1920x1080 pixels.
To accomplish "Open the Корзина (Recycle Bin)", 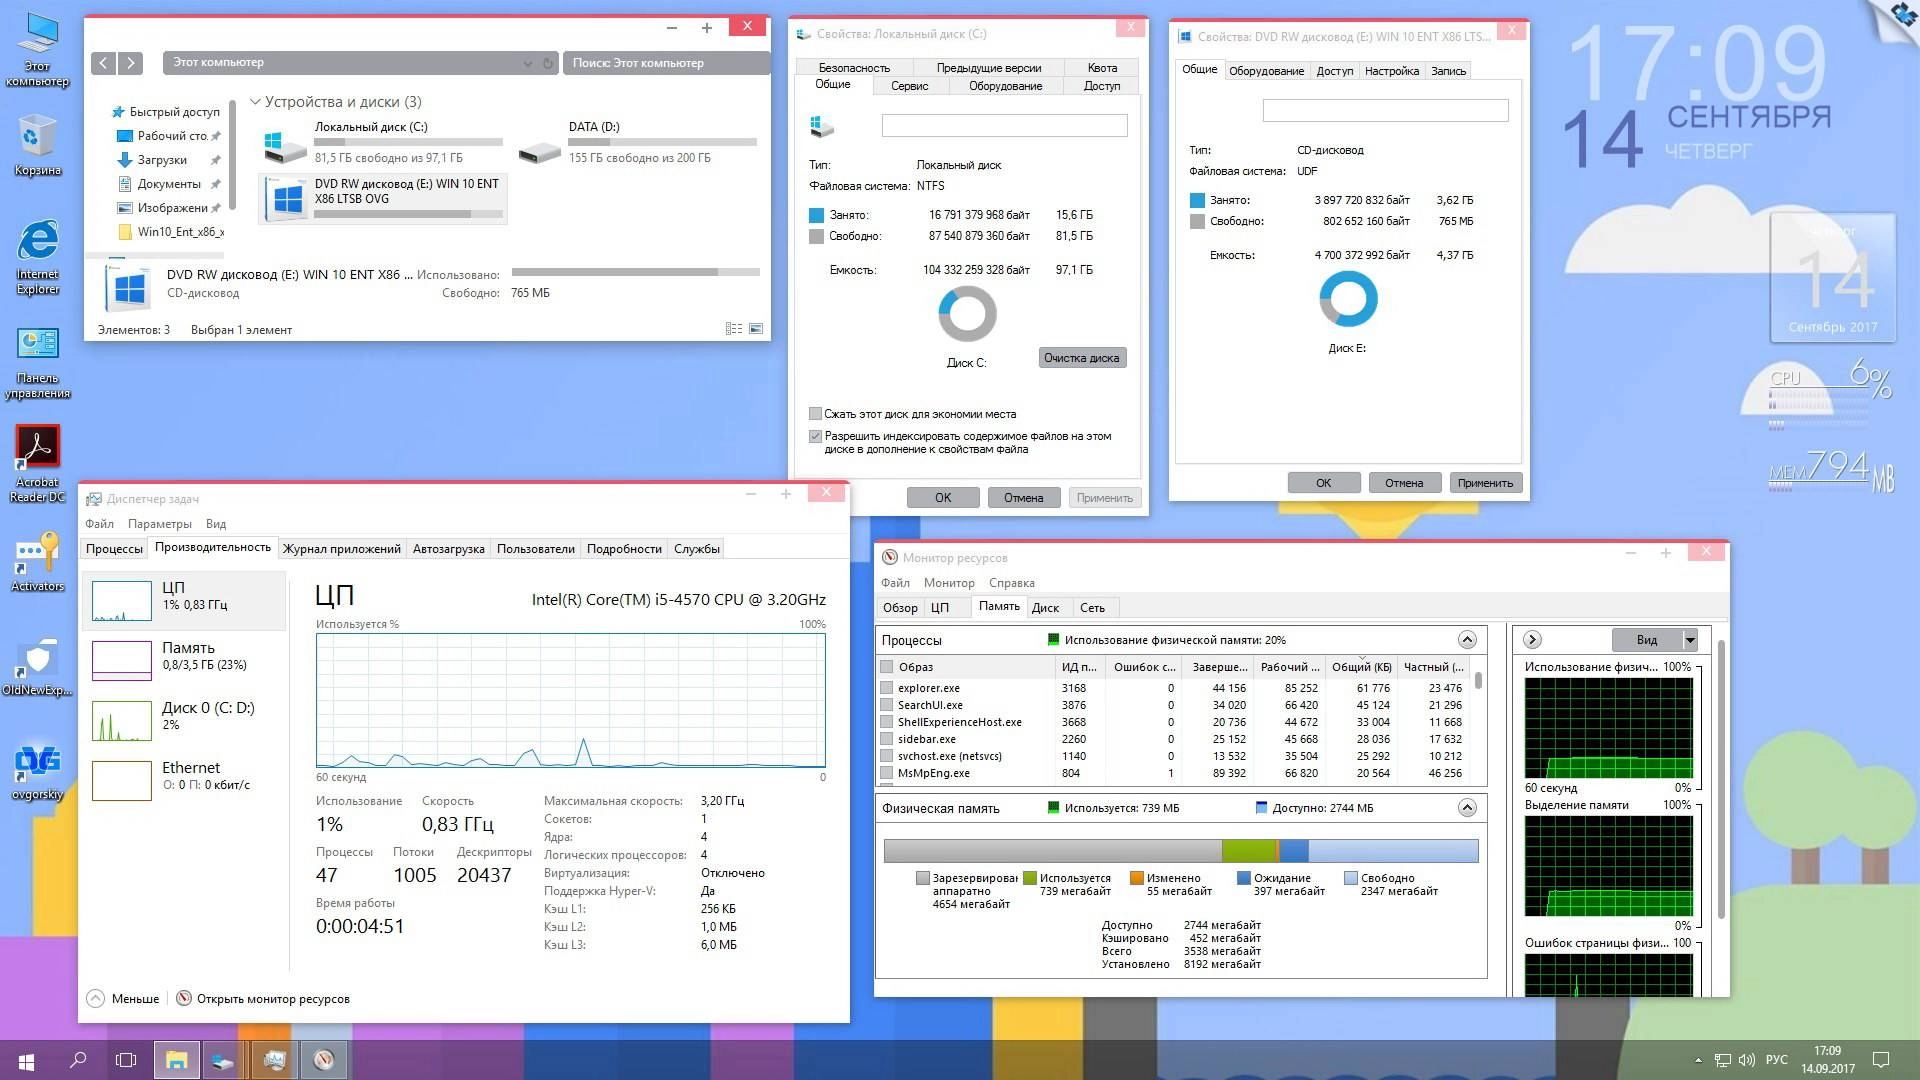I will click(x=37, y=135).
